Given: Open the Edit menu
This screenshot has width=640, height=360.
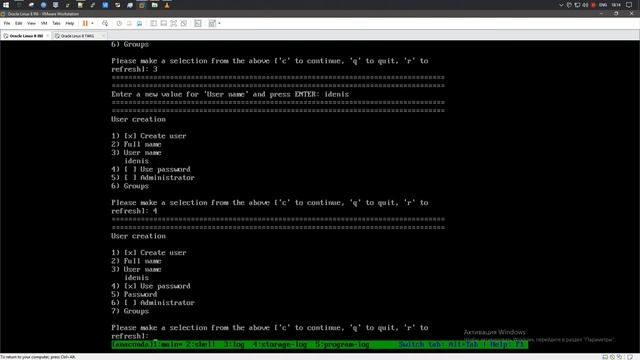Looking at the screenshot, I should 19,23.
